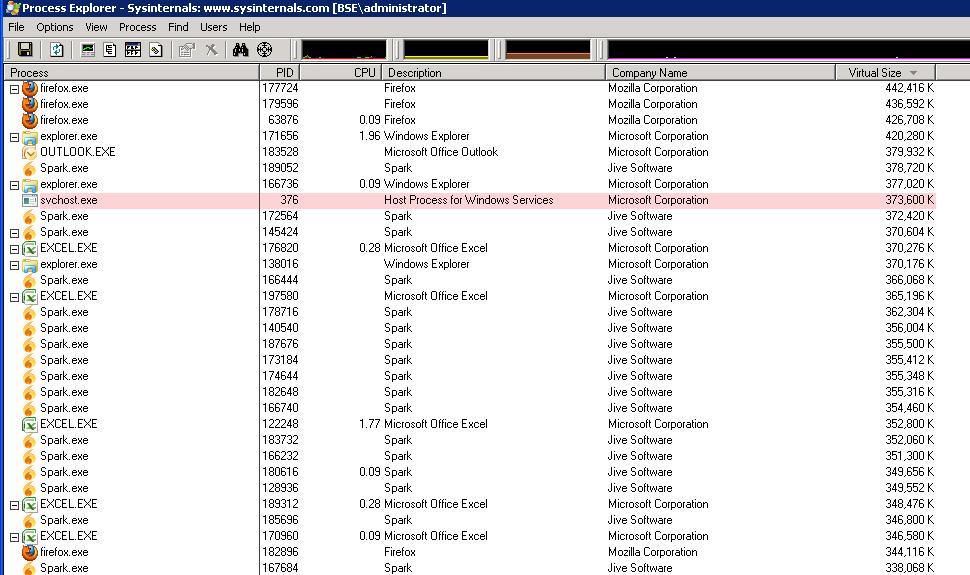This screenshot has width=970, height=575.
Task: Click the Firefox icon for PID 182896
Action: tap(30, 552)
